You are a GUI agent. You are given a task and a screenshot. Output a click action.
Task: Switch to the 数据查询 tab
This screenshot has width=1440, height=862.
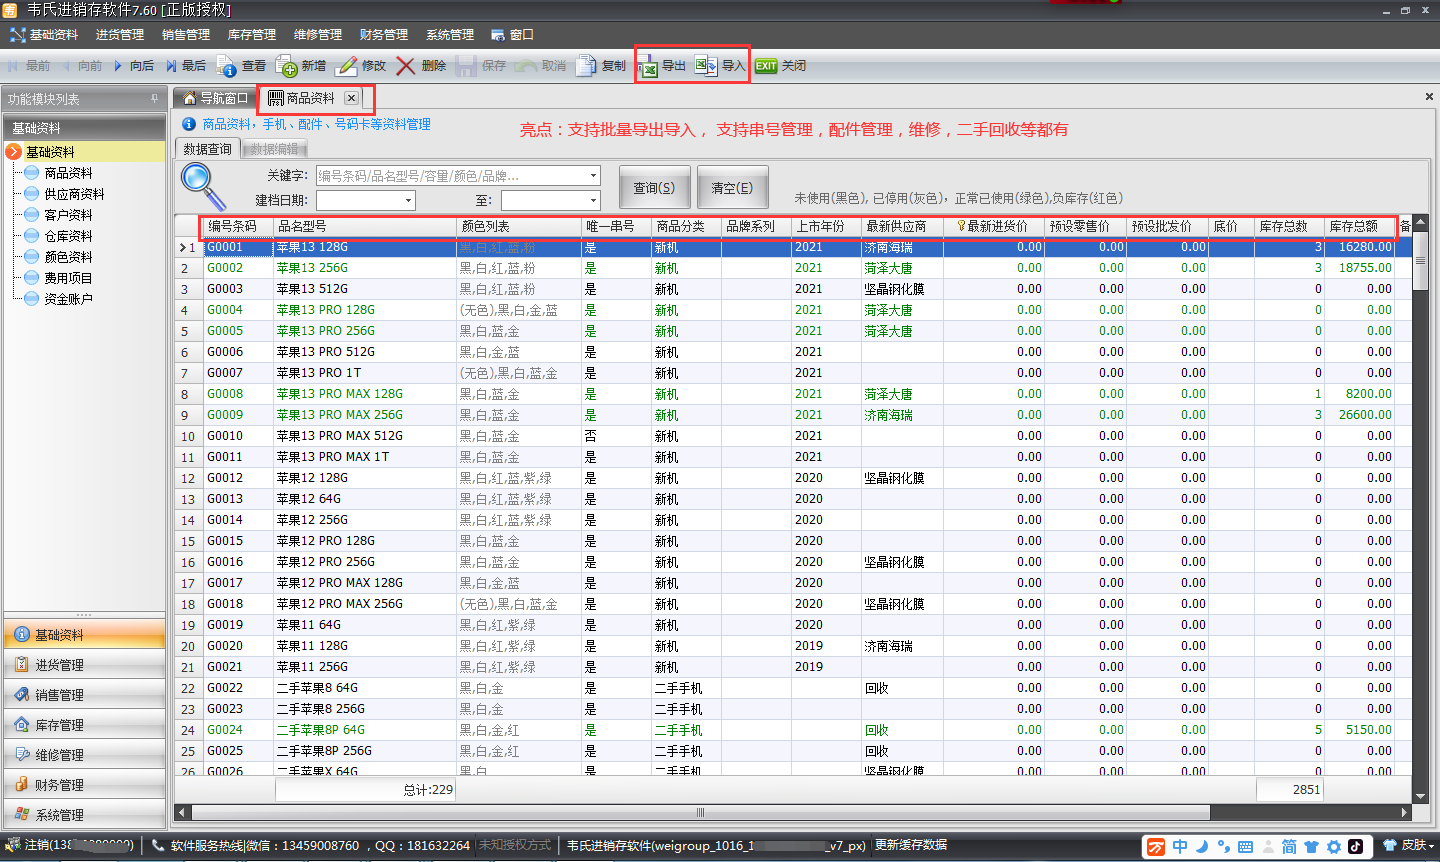click(208, 149)
